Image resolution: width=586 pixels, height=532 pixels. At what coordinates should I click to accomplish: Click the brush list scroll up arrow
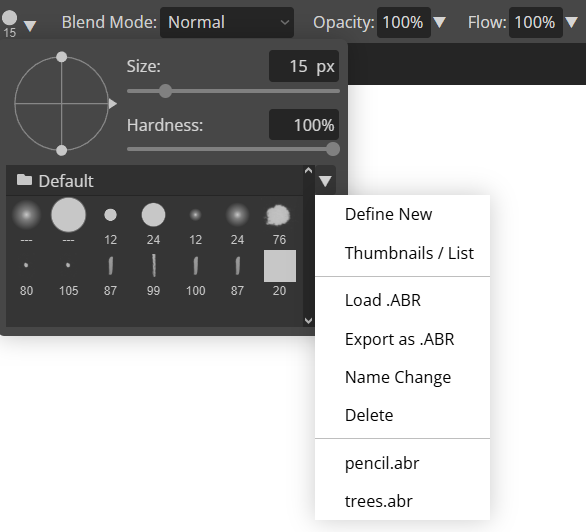pos(308,171)
